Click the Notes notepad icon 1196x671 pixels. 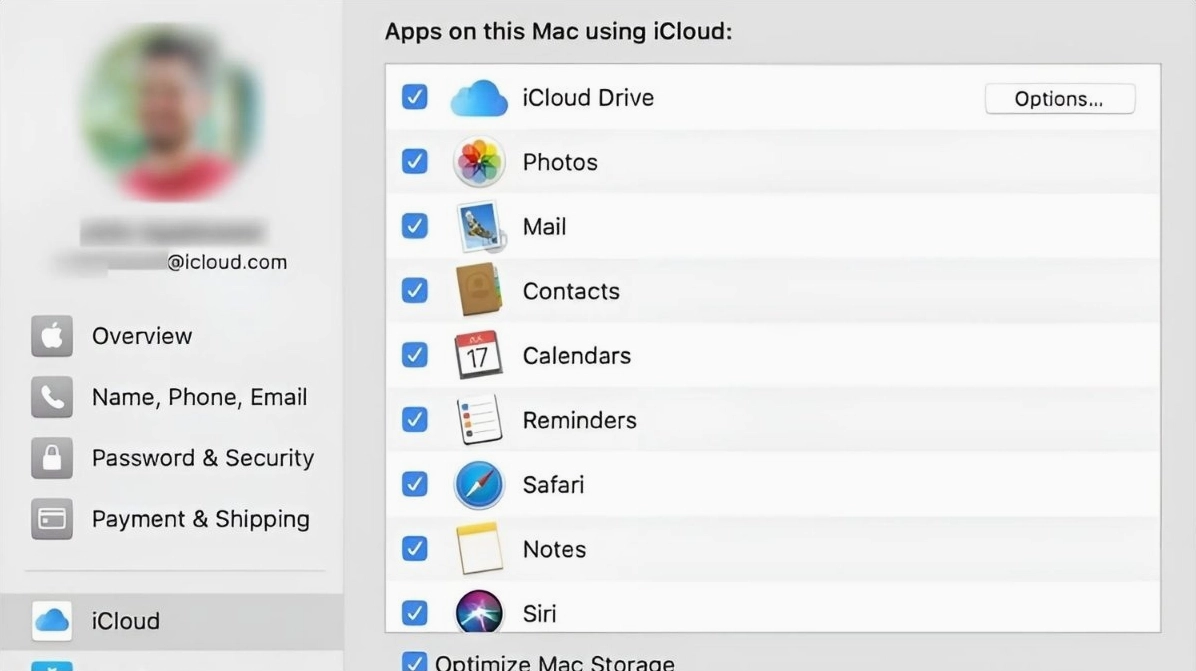coord(479,549)
